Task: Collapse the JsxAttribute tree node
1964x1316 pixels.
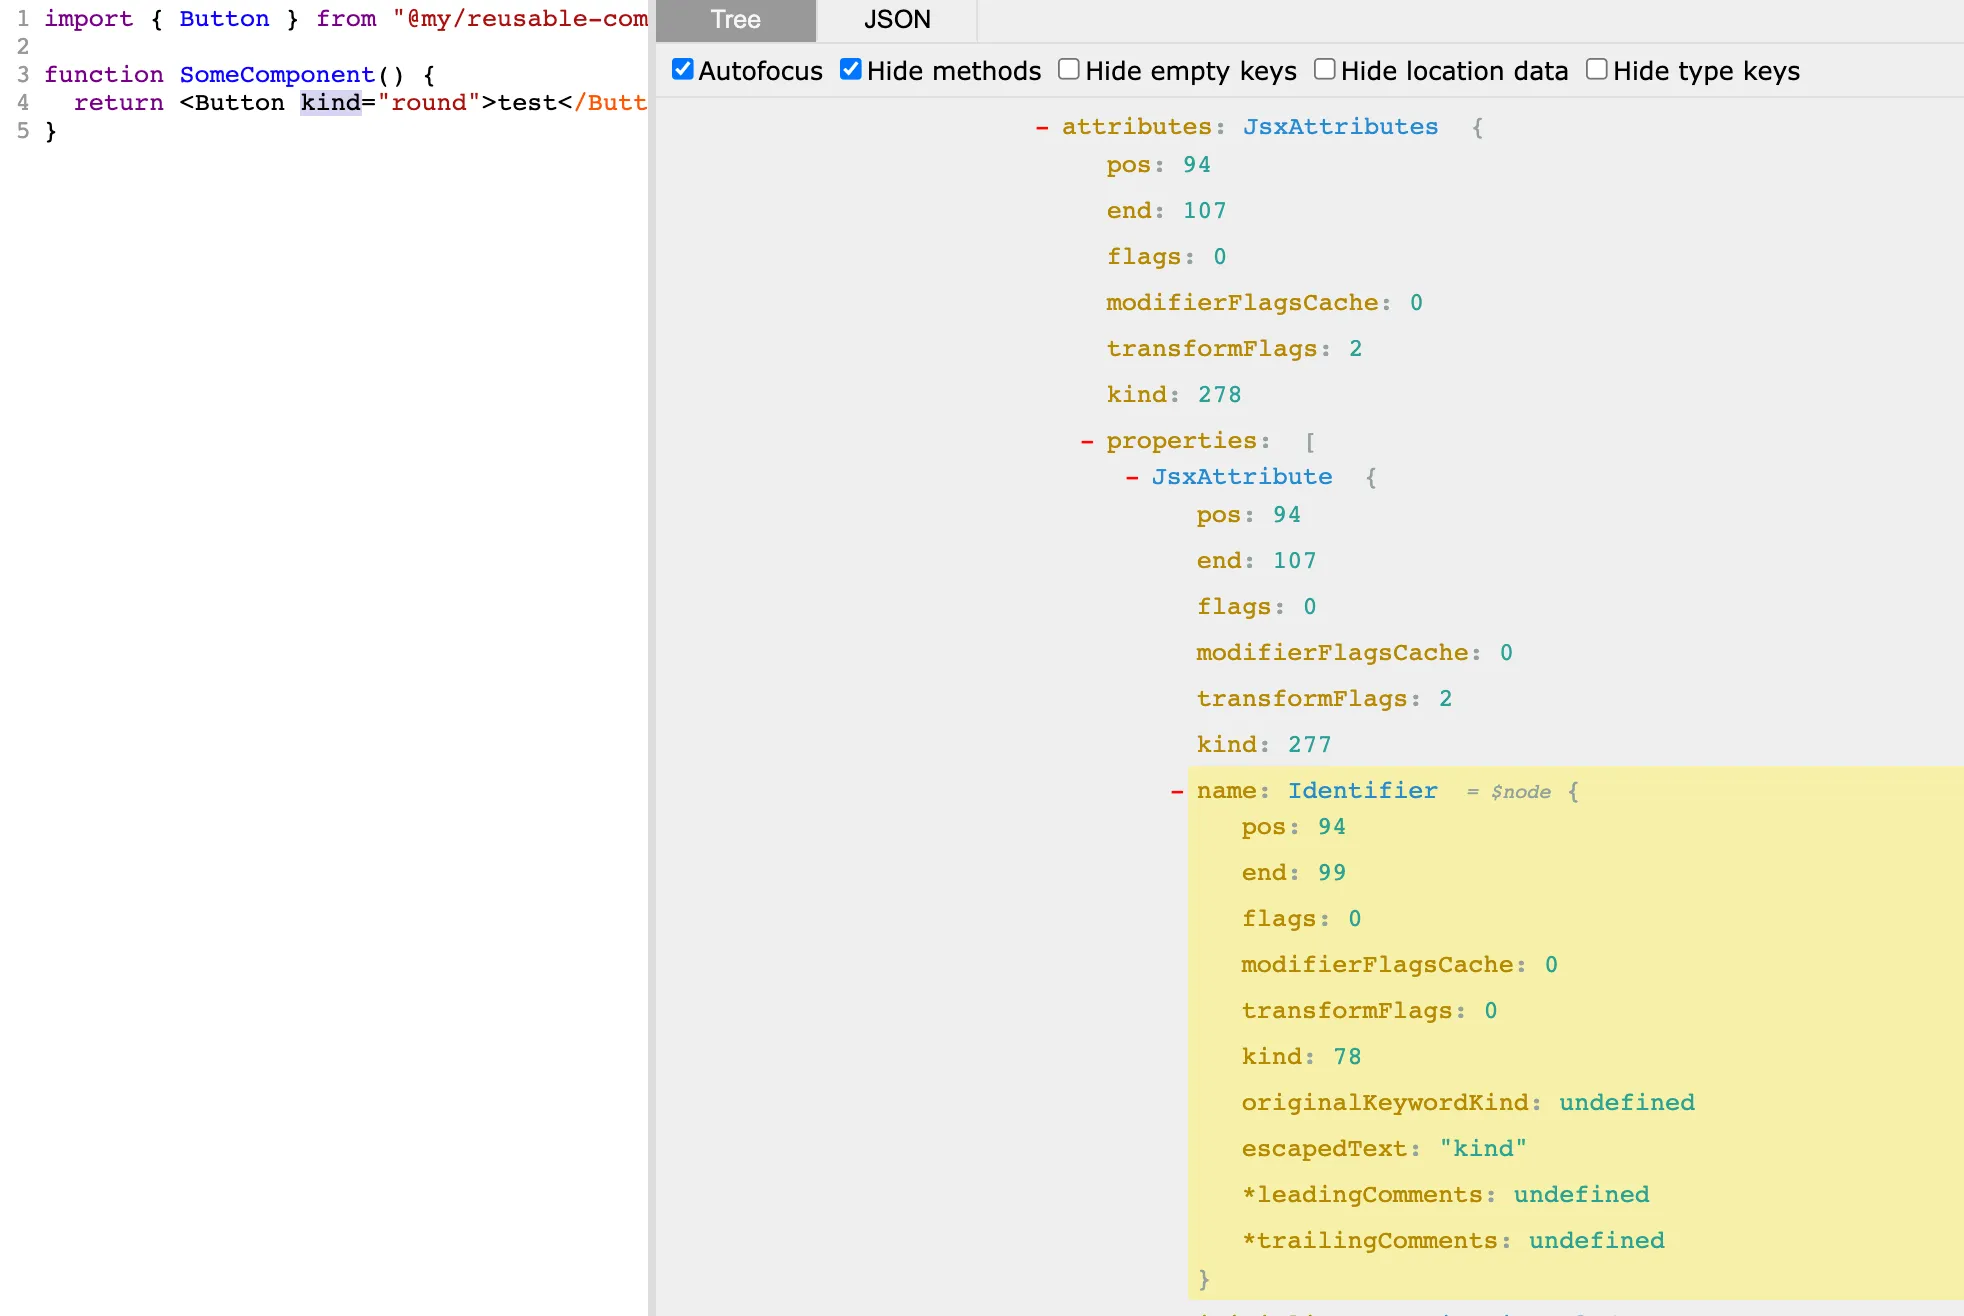Action: click(x=1132, y=477)
